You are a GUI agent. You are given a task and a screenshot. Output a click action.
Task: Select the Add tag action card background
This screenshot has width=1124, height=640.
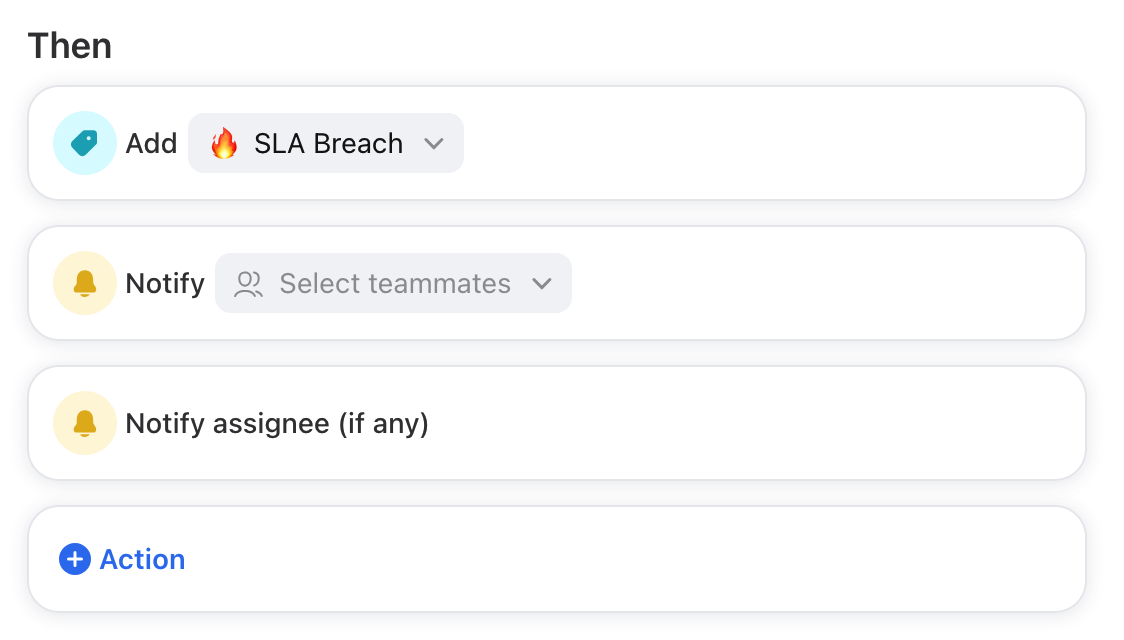pyautogui.click(x=774, y=143)
